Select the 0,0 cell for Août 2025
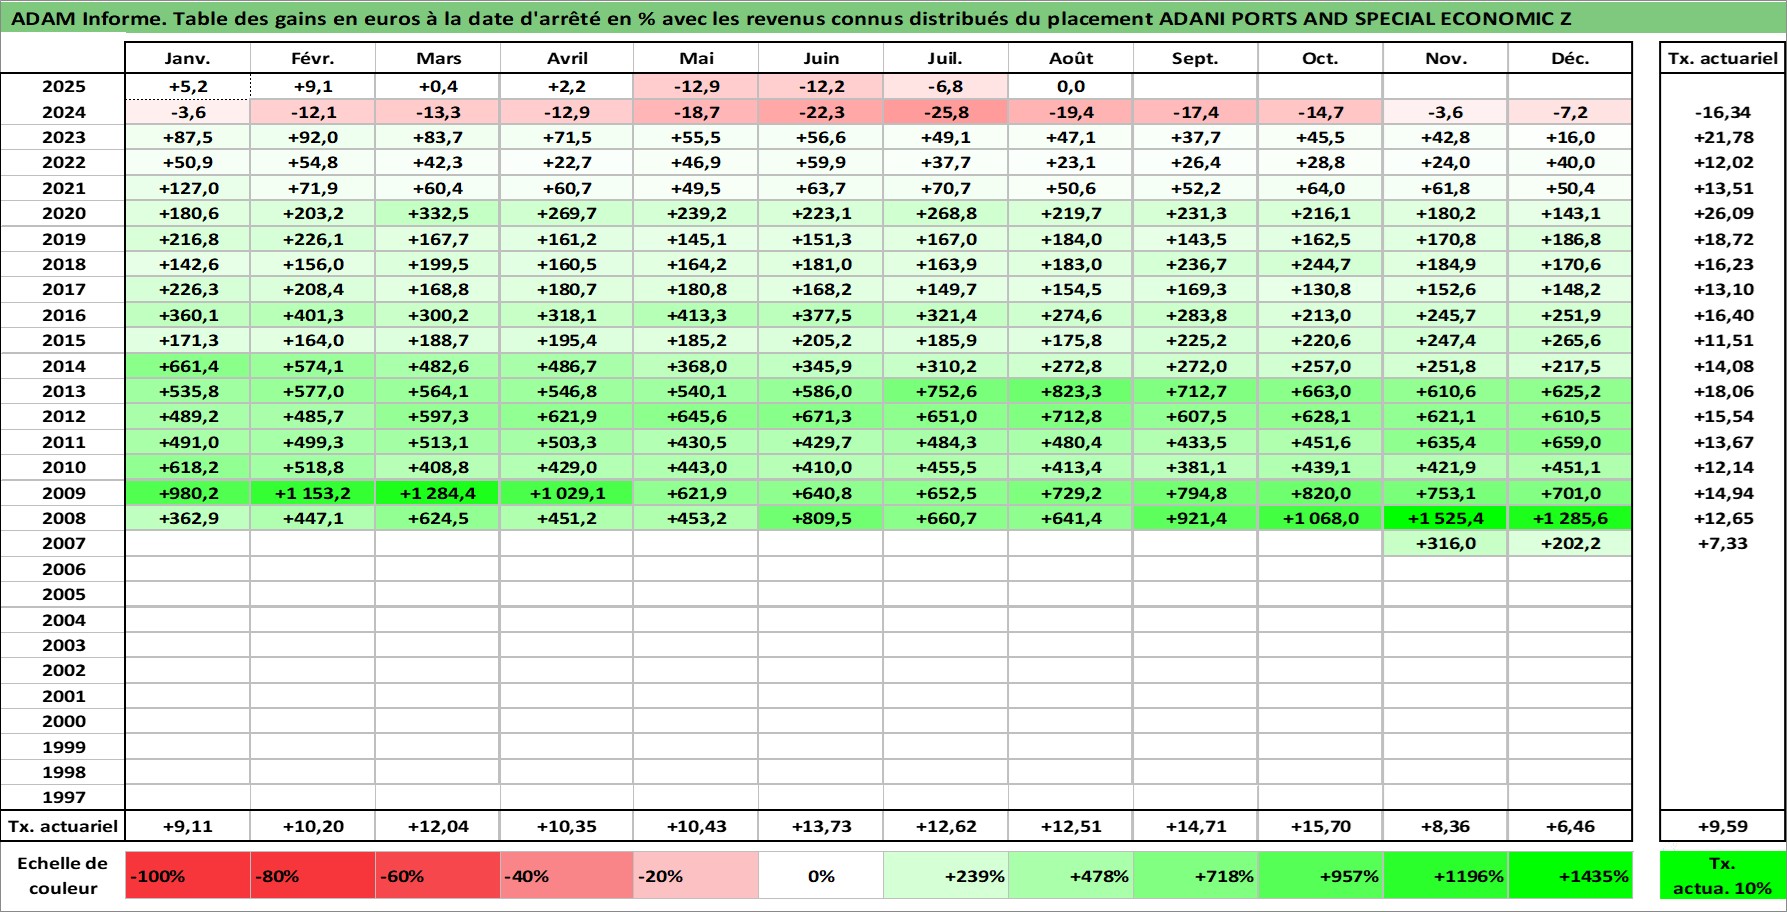 pos(1071,86)
